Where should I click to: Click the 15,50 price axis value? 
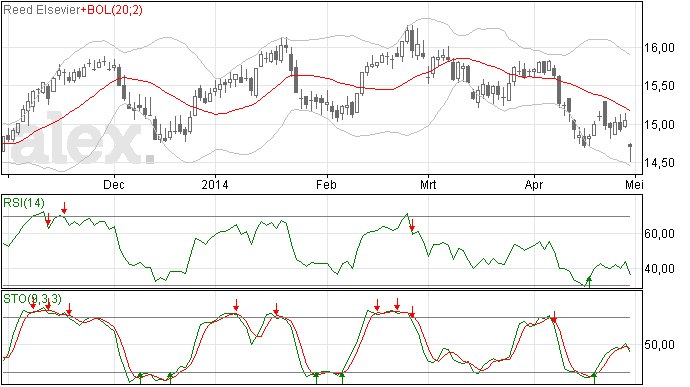659,86
